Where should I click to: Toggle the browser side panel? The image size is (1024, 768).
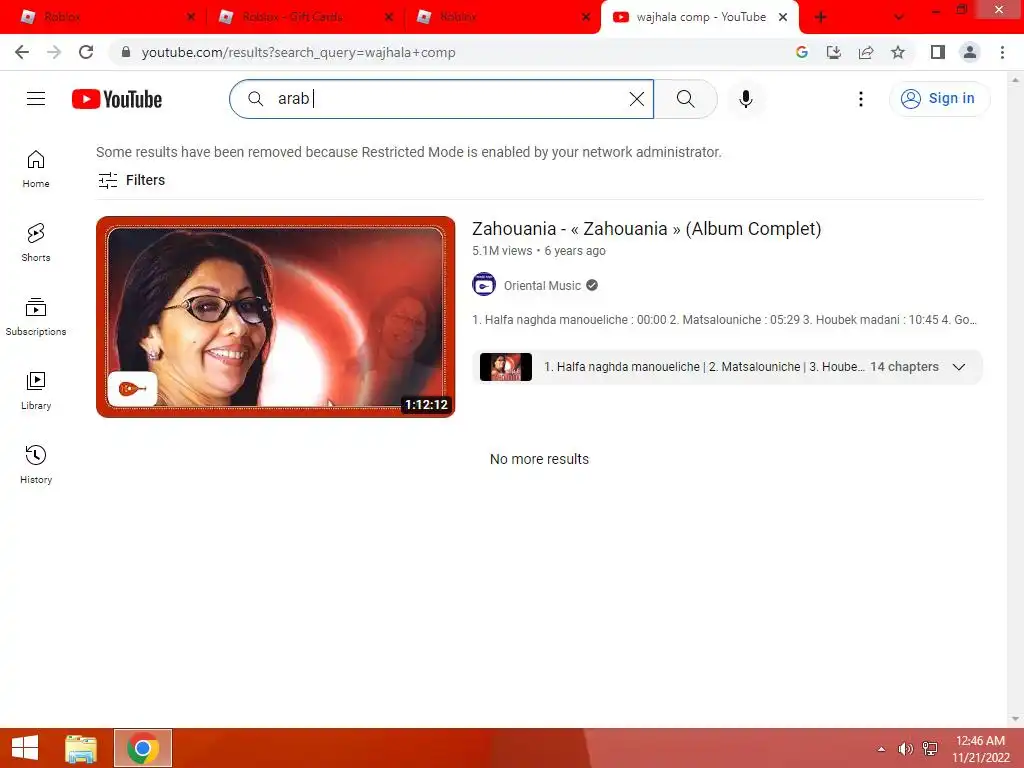pyautogui.click(x=938, y=52)
